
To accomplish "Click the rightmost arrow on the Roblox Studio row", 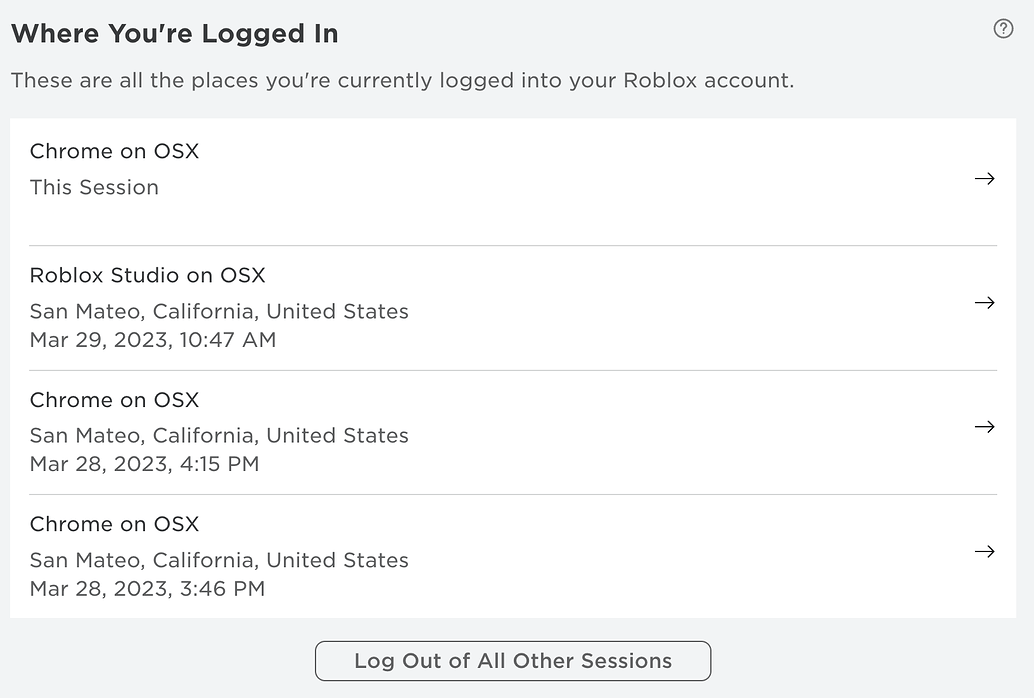I will coord(985,303).
